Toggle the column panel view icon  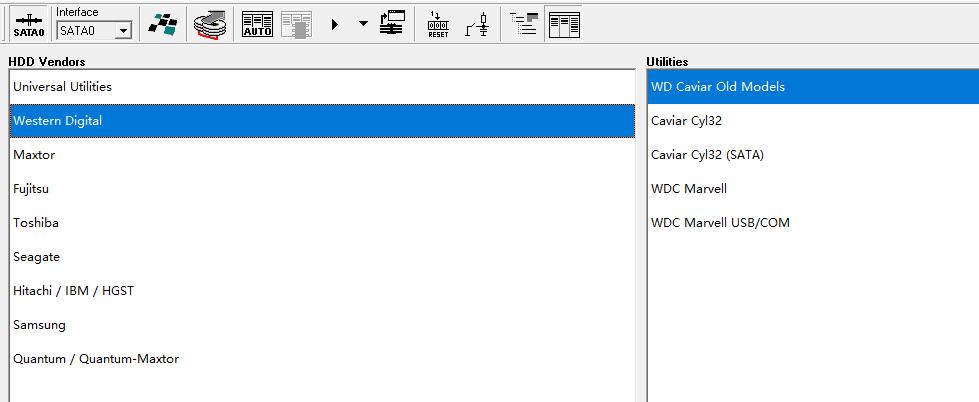[564, 25]
